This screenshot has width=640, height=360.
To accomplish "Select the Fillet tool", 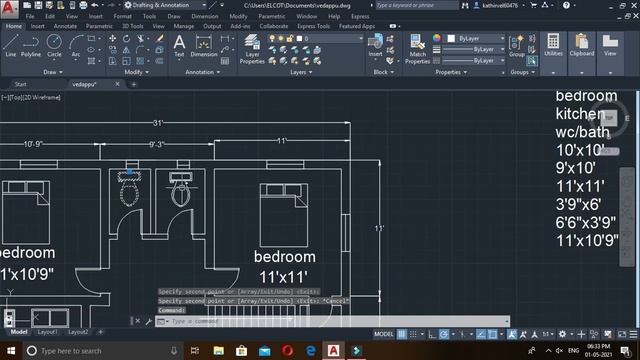I will tap(140, 50).
